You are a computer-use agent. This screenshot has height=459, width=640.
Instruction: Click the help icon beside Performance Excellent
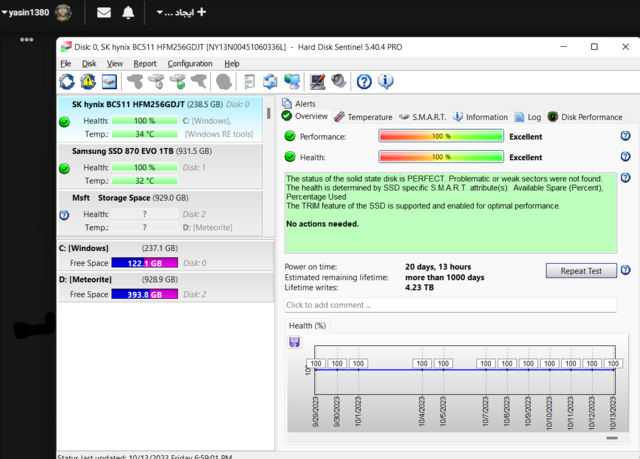(x=625, y=136)
